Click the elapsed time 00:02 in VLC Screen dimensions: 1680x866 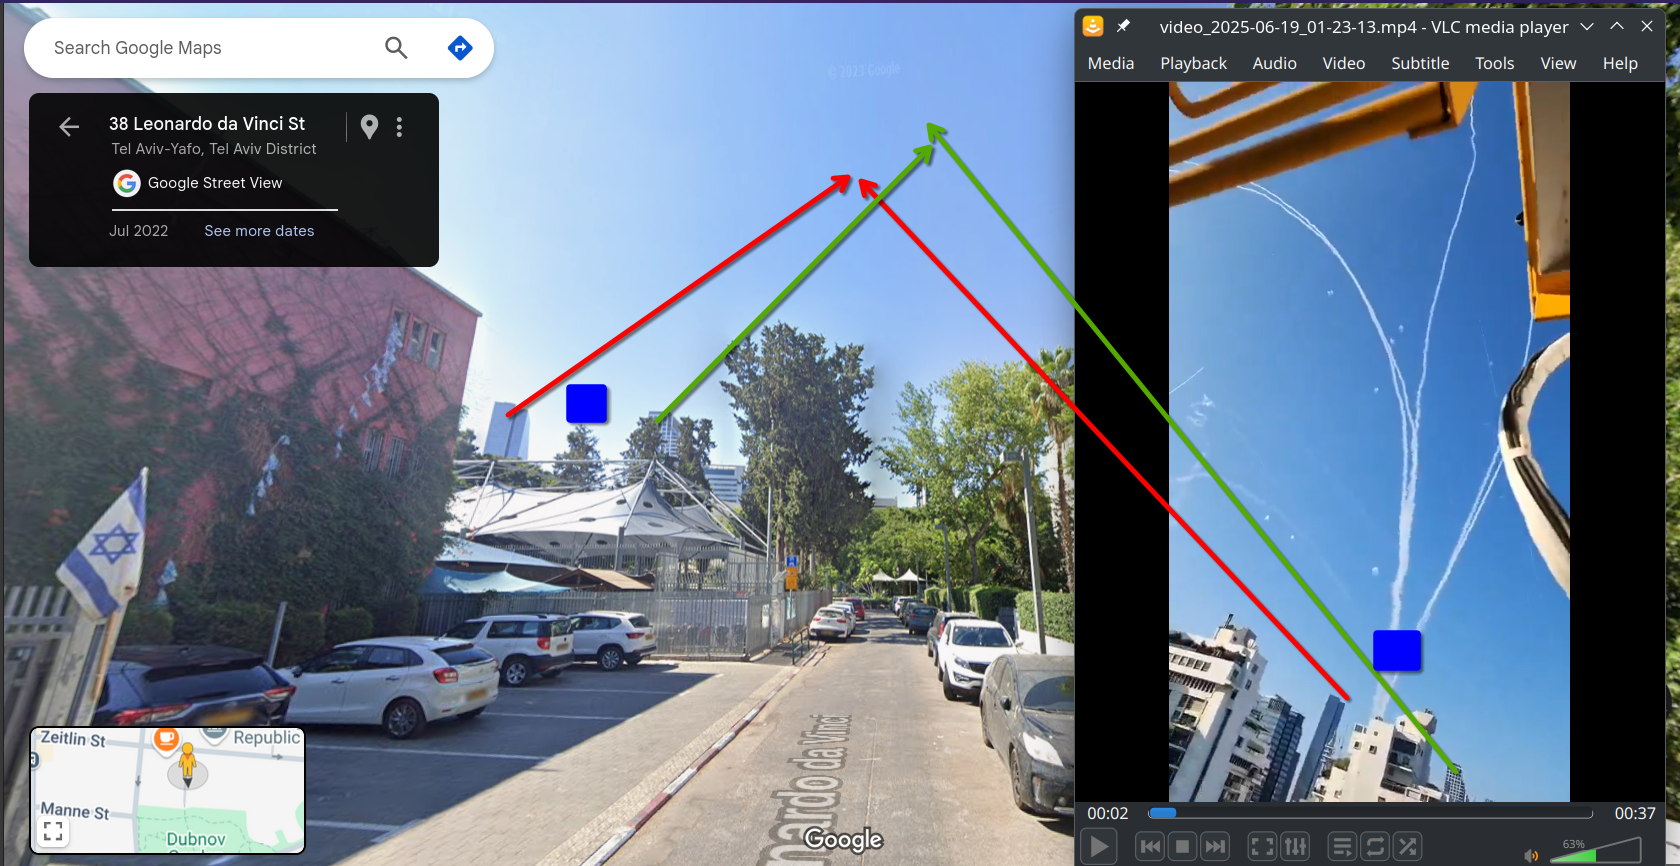[x=1108, y=814]
